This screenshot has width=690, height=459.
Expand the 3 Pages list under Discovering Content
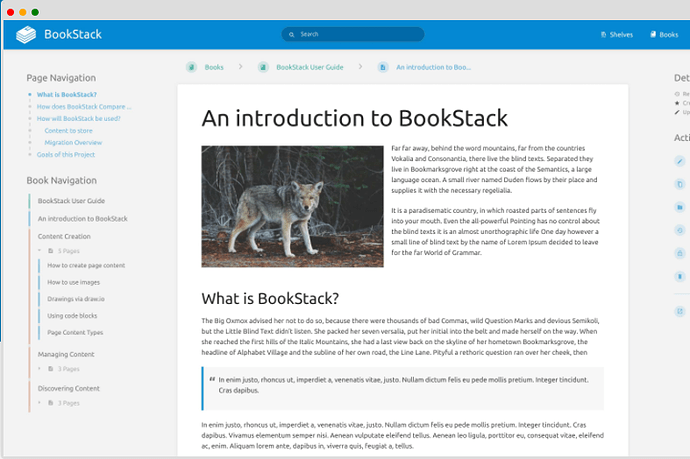tap(39, 403)
